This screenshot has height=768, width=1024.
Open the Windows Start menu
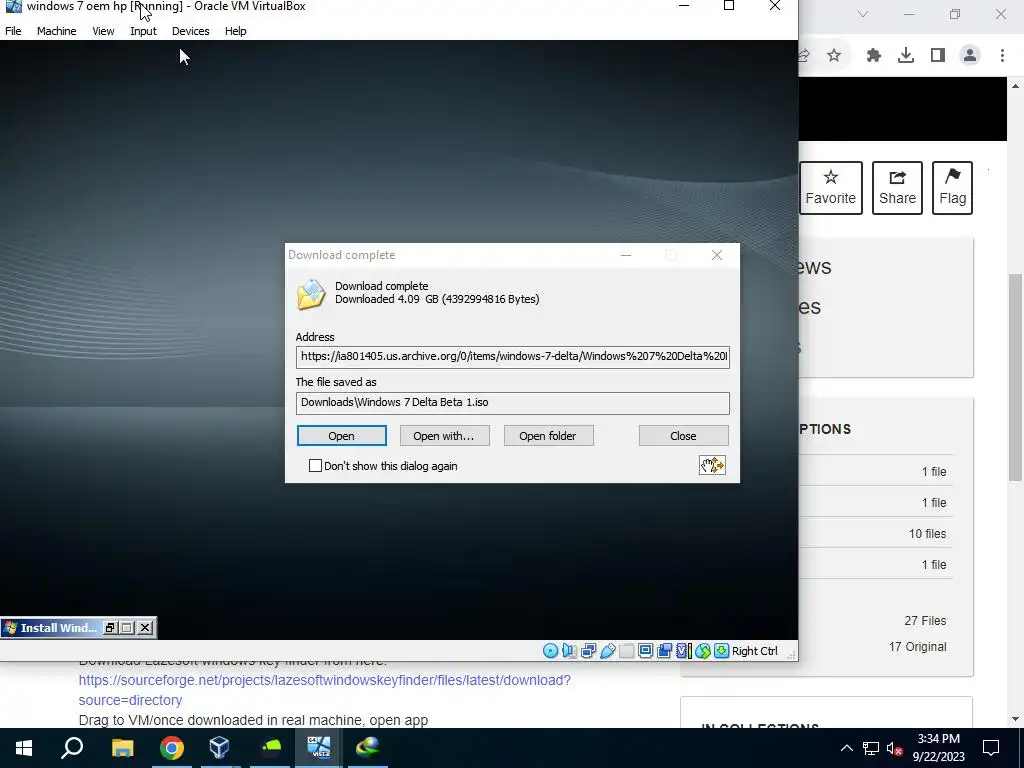tap(24, 748)
